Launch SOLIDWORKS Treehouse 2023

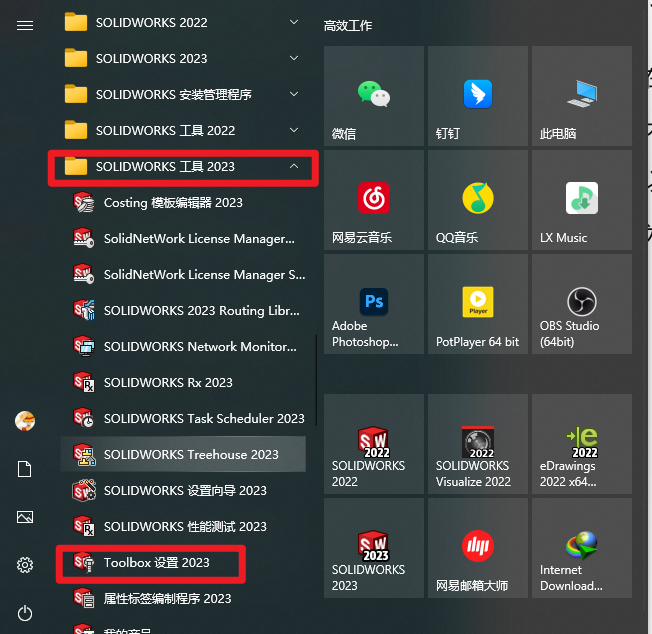pyautogui.click(x=183, y=454)
